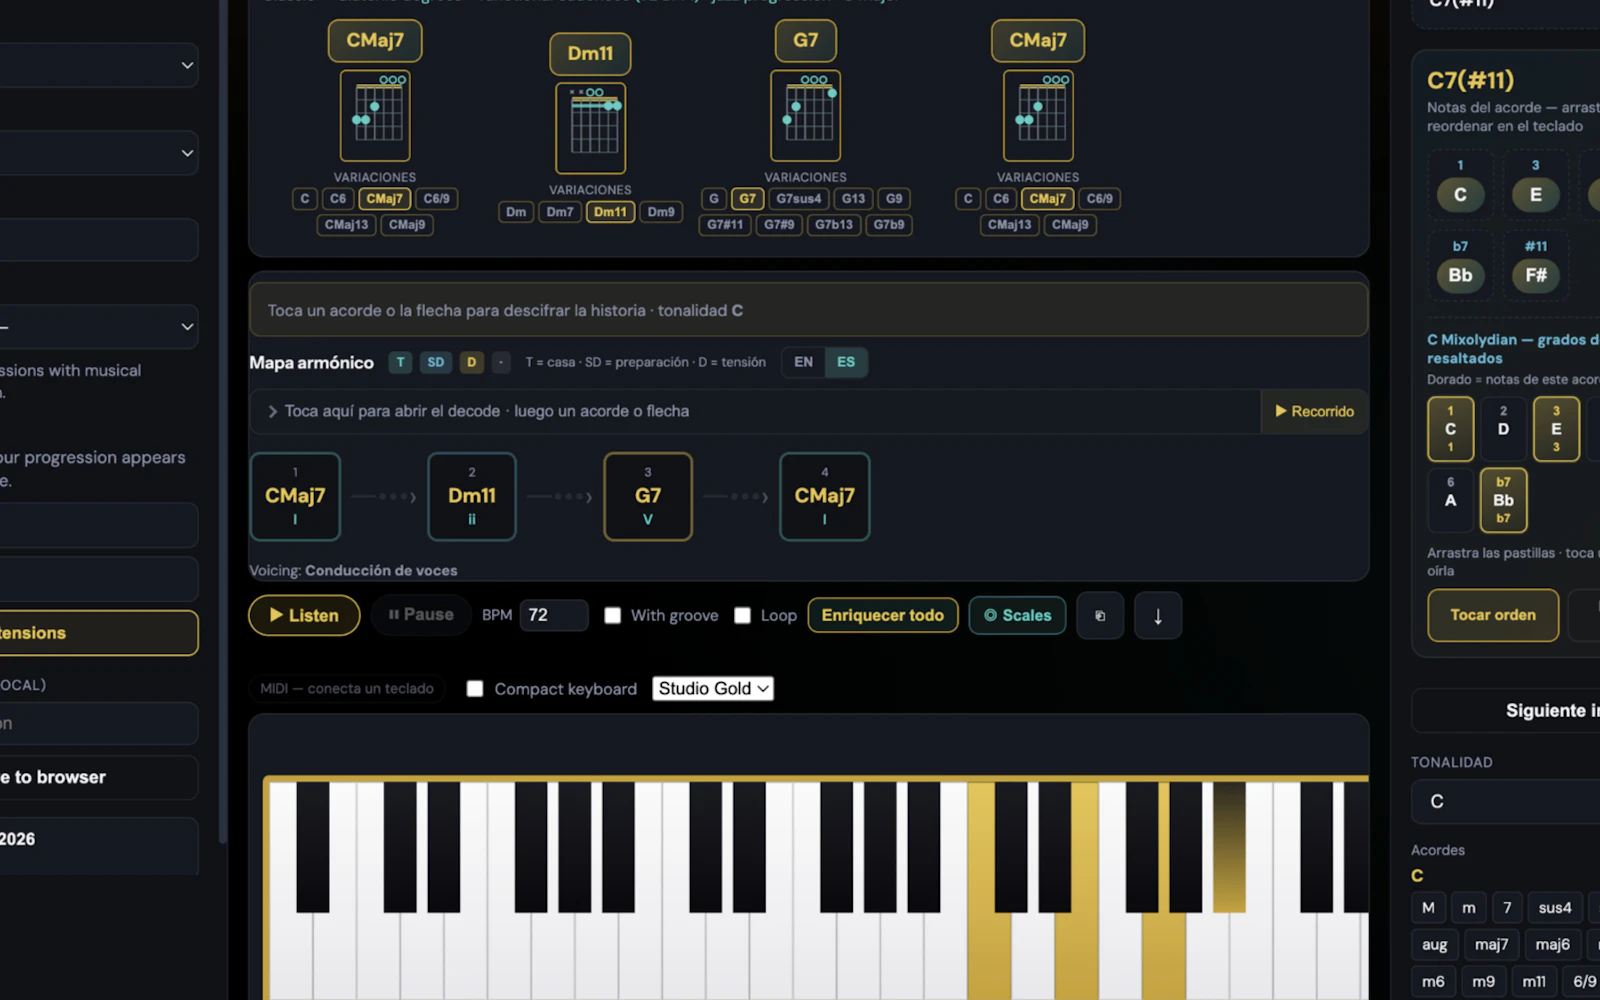Select scale degree 6 A in Mixolydian
The image size is (1600, 1000).
(x=1450, y=500)
